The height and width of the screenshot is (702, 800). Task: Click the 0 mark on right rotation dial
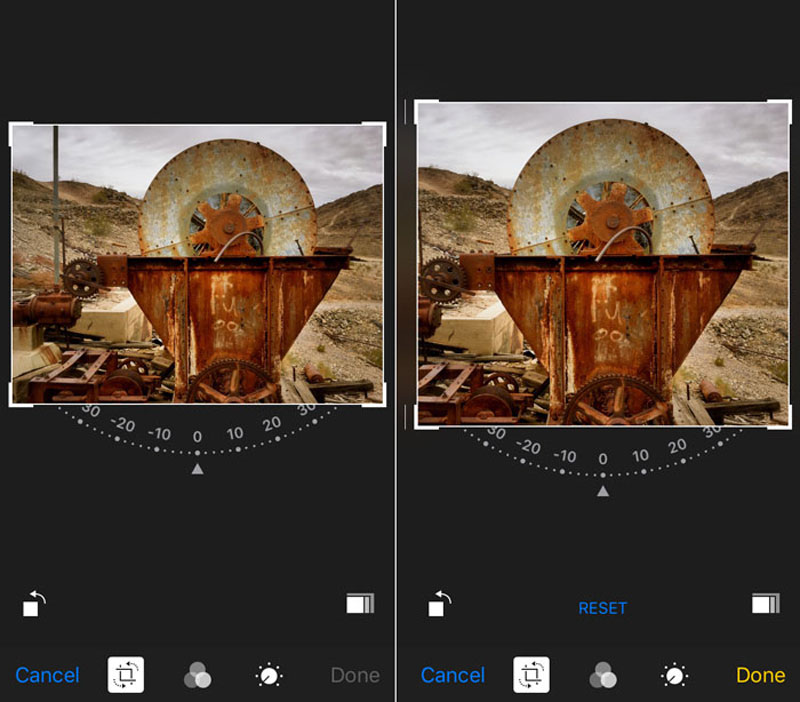[x=603, y=459]
